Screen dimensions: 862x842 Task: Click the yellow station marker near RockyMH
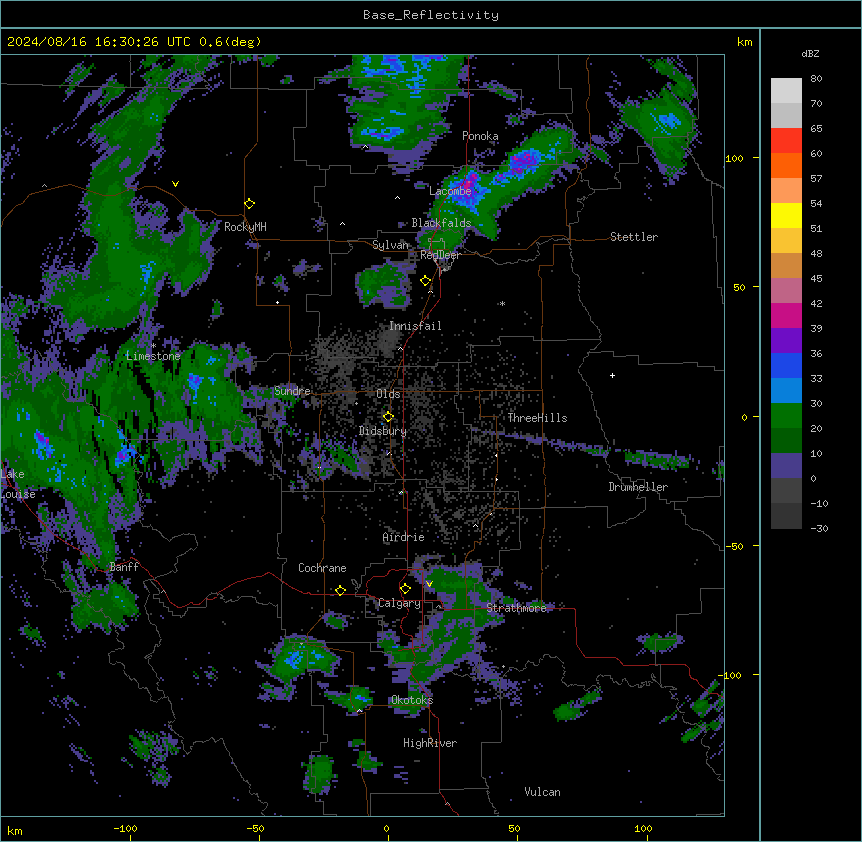[250, 204]
